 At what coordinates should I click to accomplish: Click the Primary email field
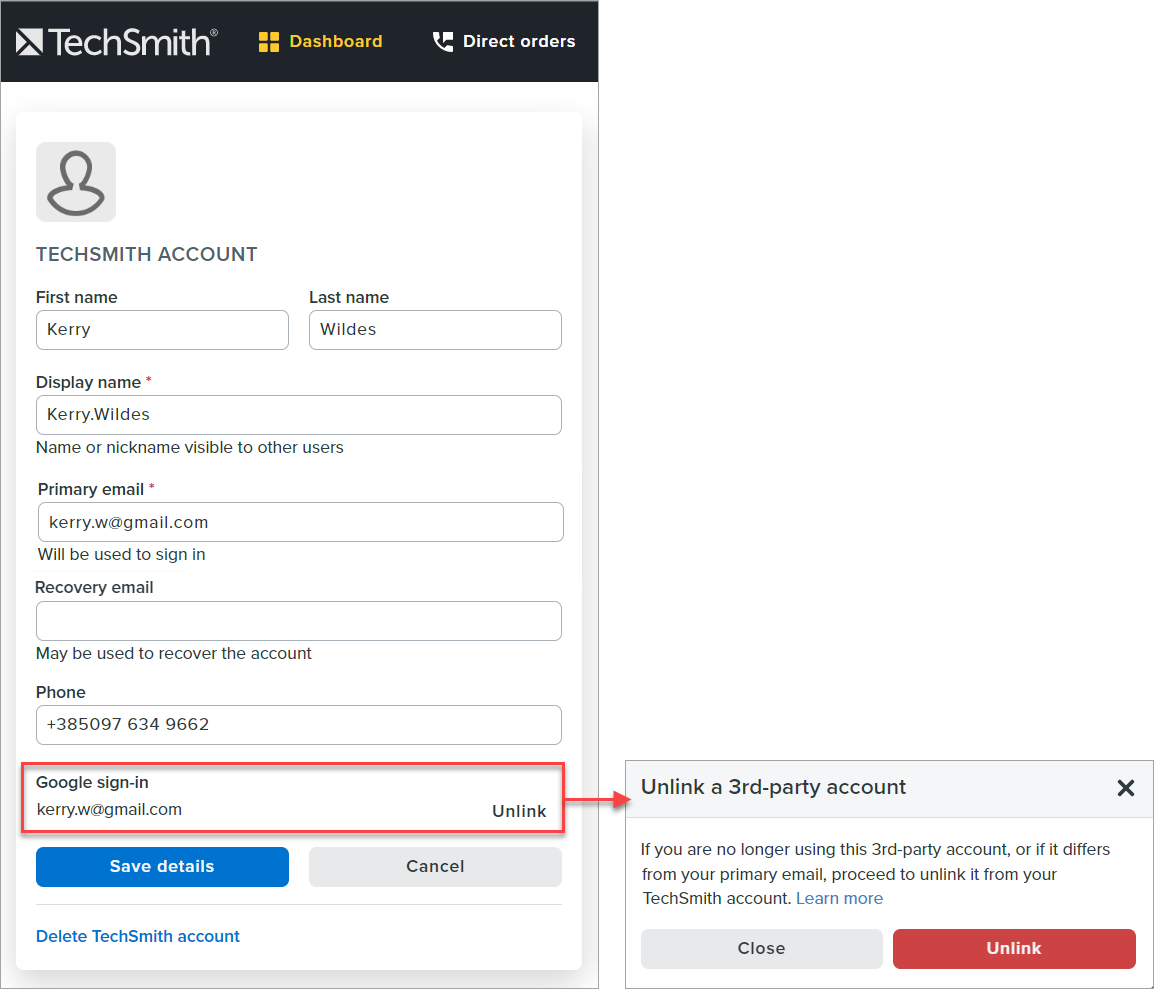point(298,522)
